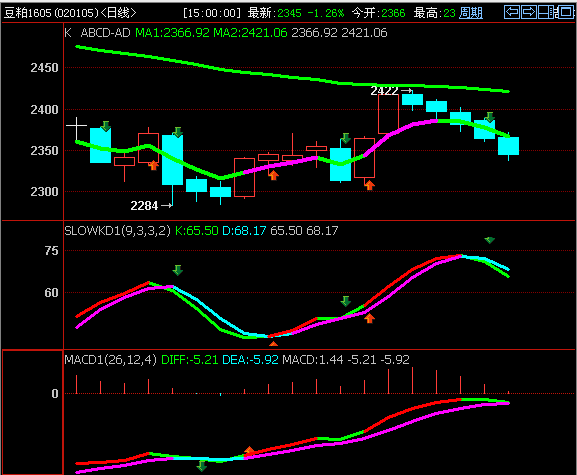Click the right arrow navigation icon
Image resolution: width=577 pixels, height=475 pixels.
pyautogui.click(x=528, y=12)
